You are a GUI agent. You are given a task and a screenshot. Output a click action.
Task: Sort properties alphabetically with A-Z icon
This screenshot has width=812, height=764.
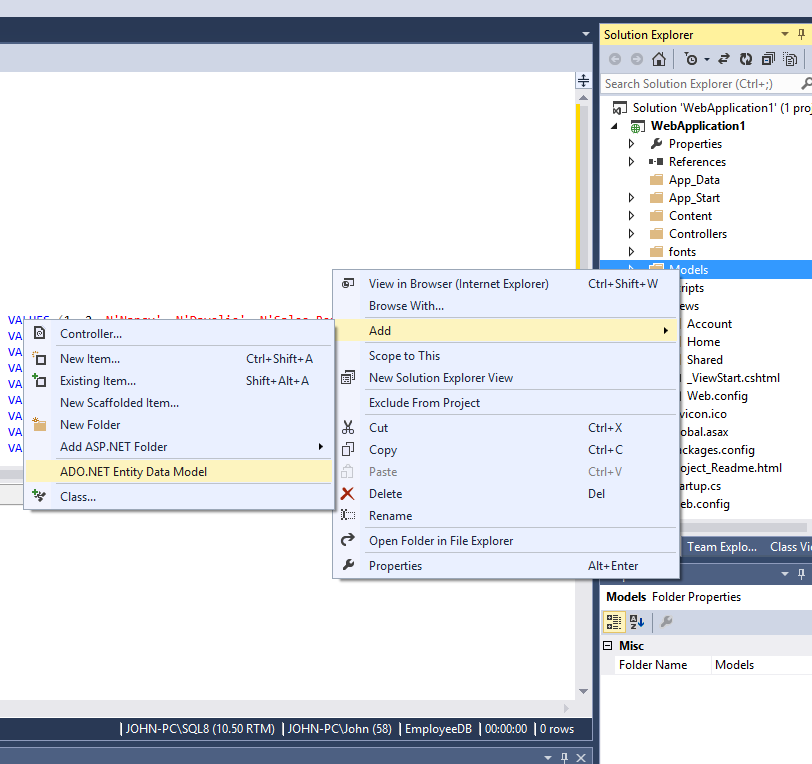point(637,622)
